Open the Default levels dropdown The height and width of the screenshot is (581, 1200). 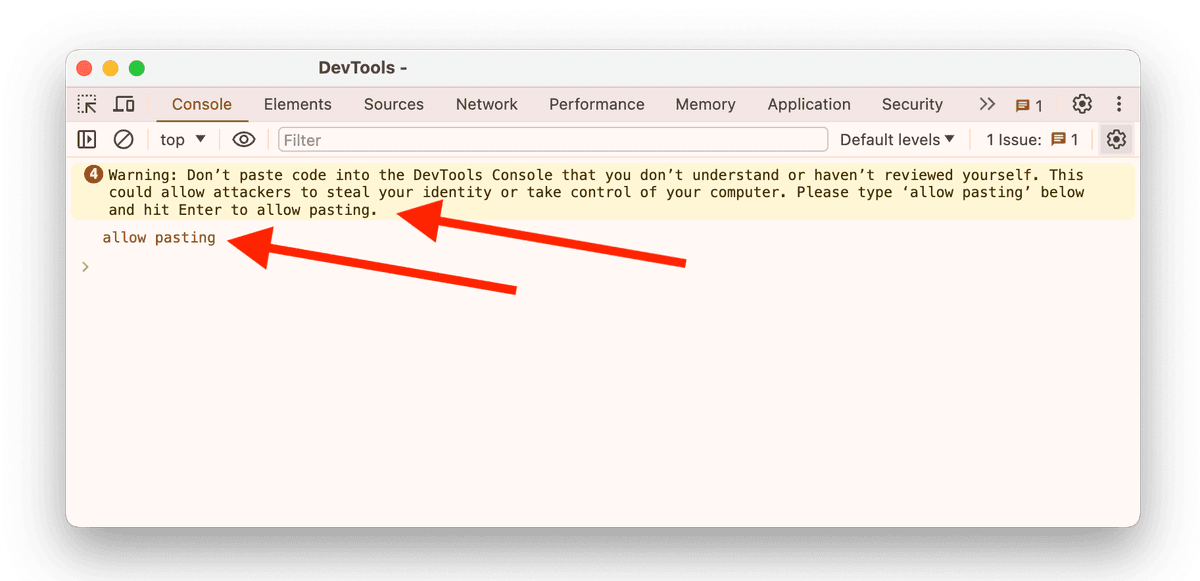coord(897,140)
